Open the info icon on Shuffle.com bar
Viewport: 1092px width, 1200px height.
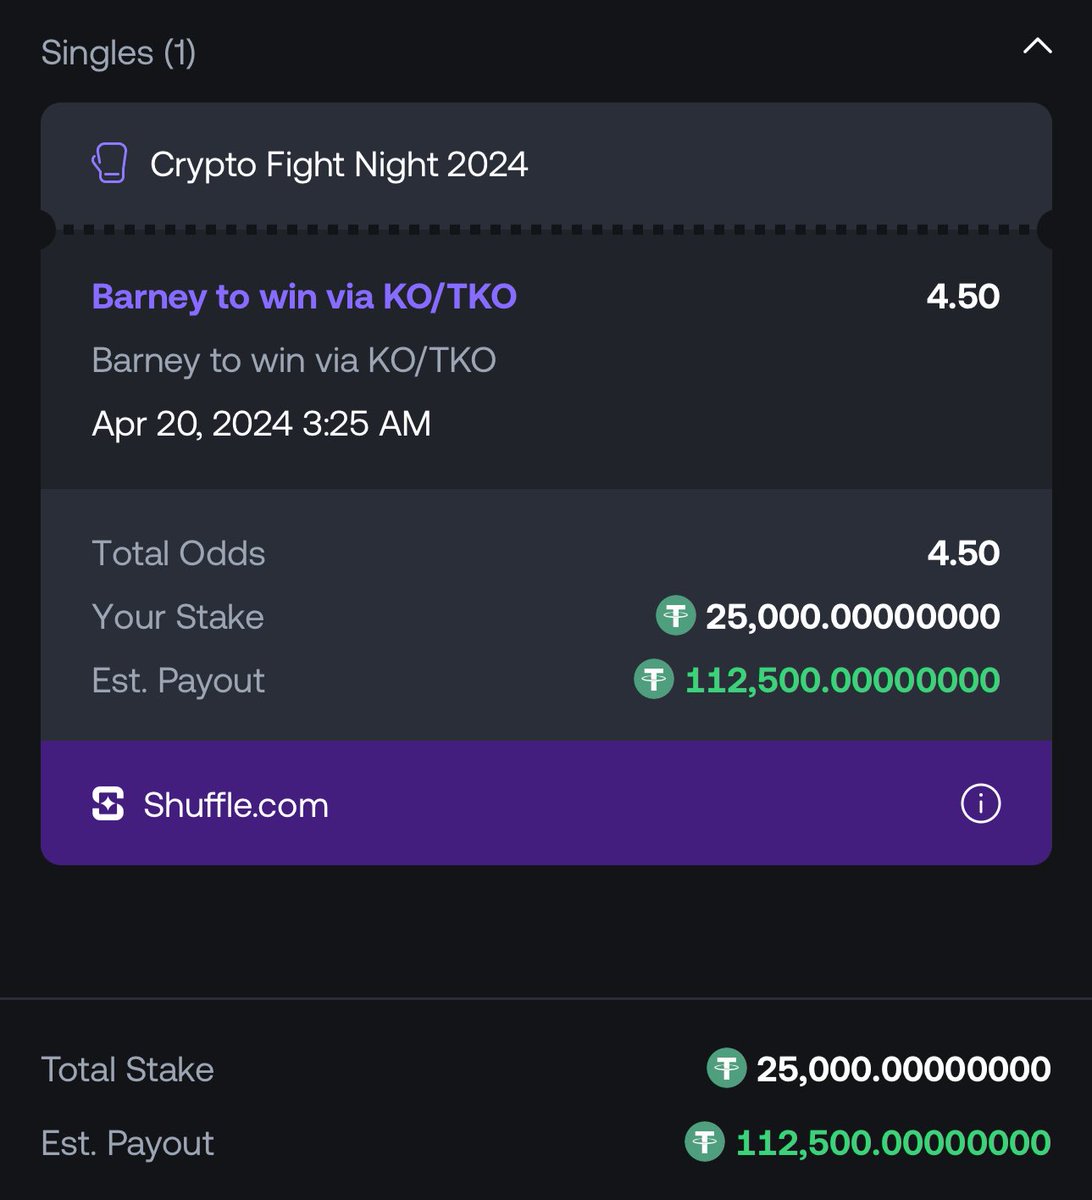click(980, 803)
